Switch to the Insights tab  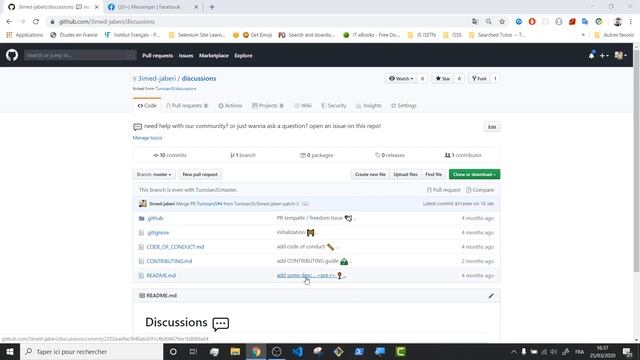(x=369, y=105)
